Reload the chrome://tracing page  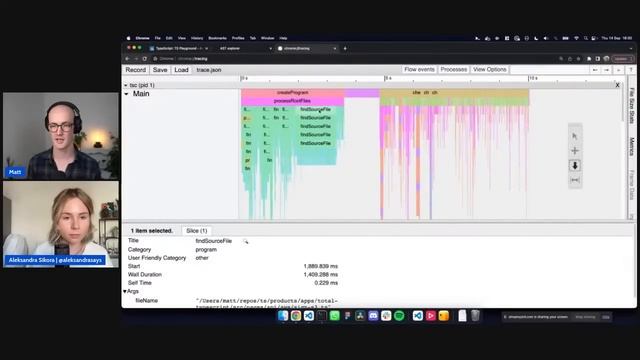point(144,59)
